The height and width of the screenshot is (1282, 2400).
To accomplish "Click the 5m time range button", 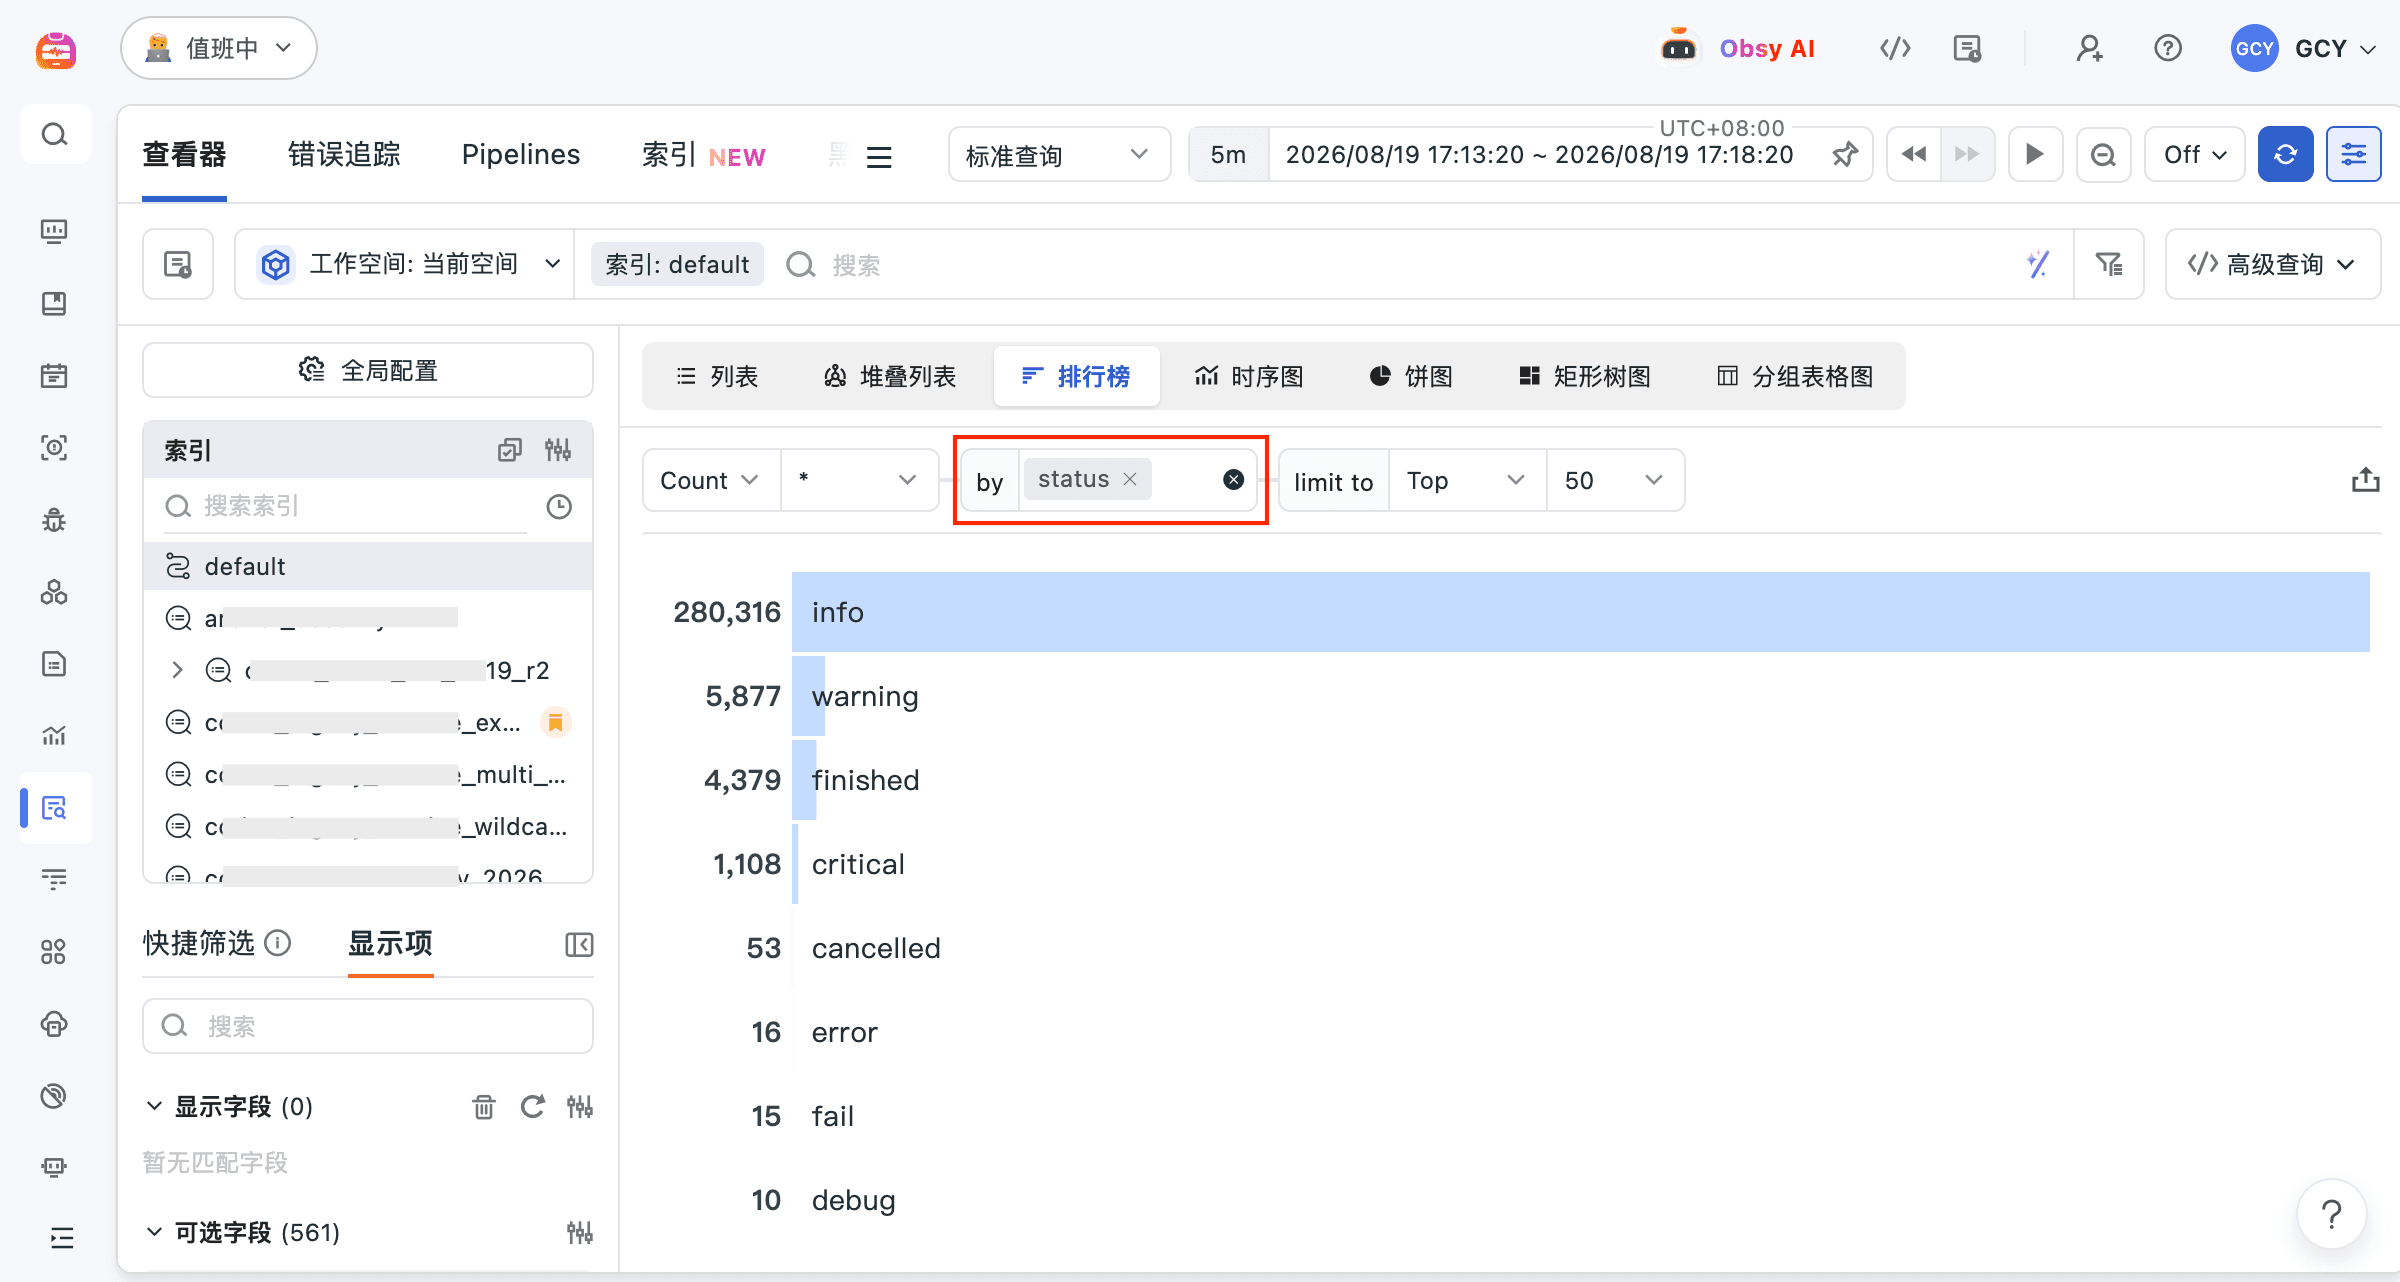I will [1228, 155].
